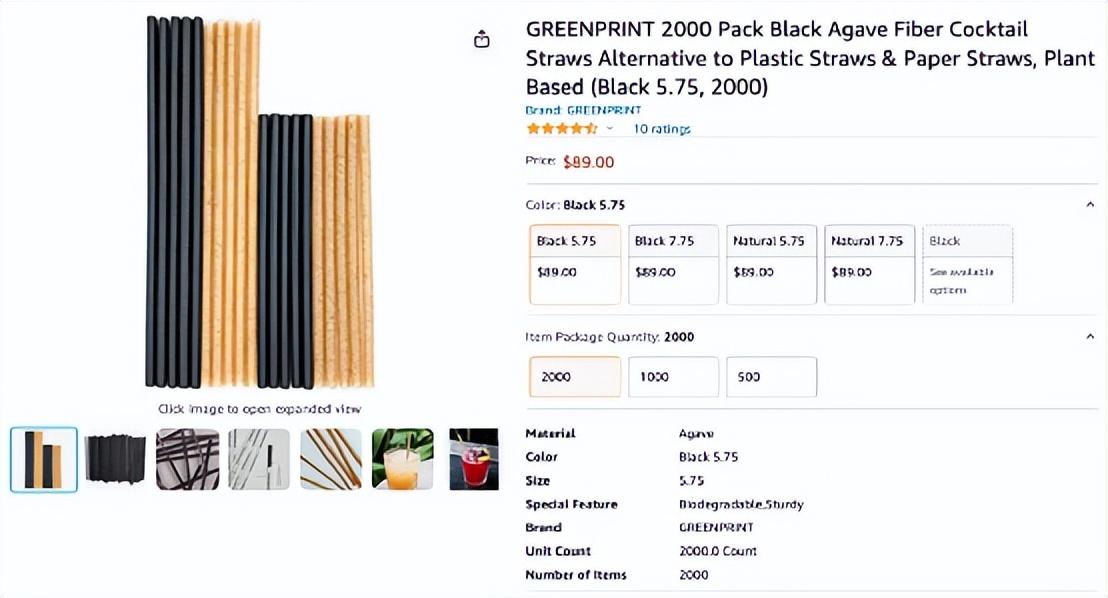See available options for Black
1108x598 pixels.
967,264
